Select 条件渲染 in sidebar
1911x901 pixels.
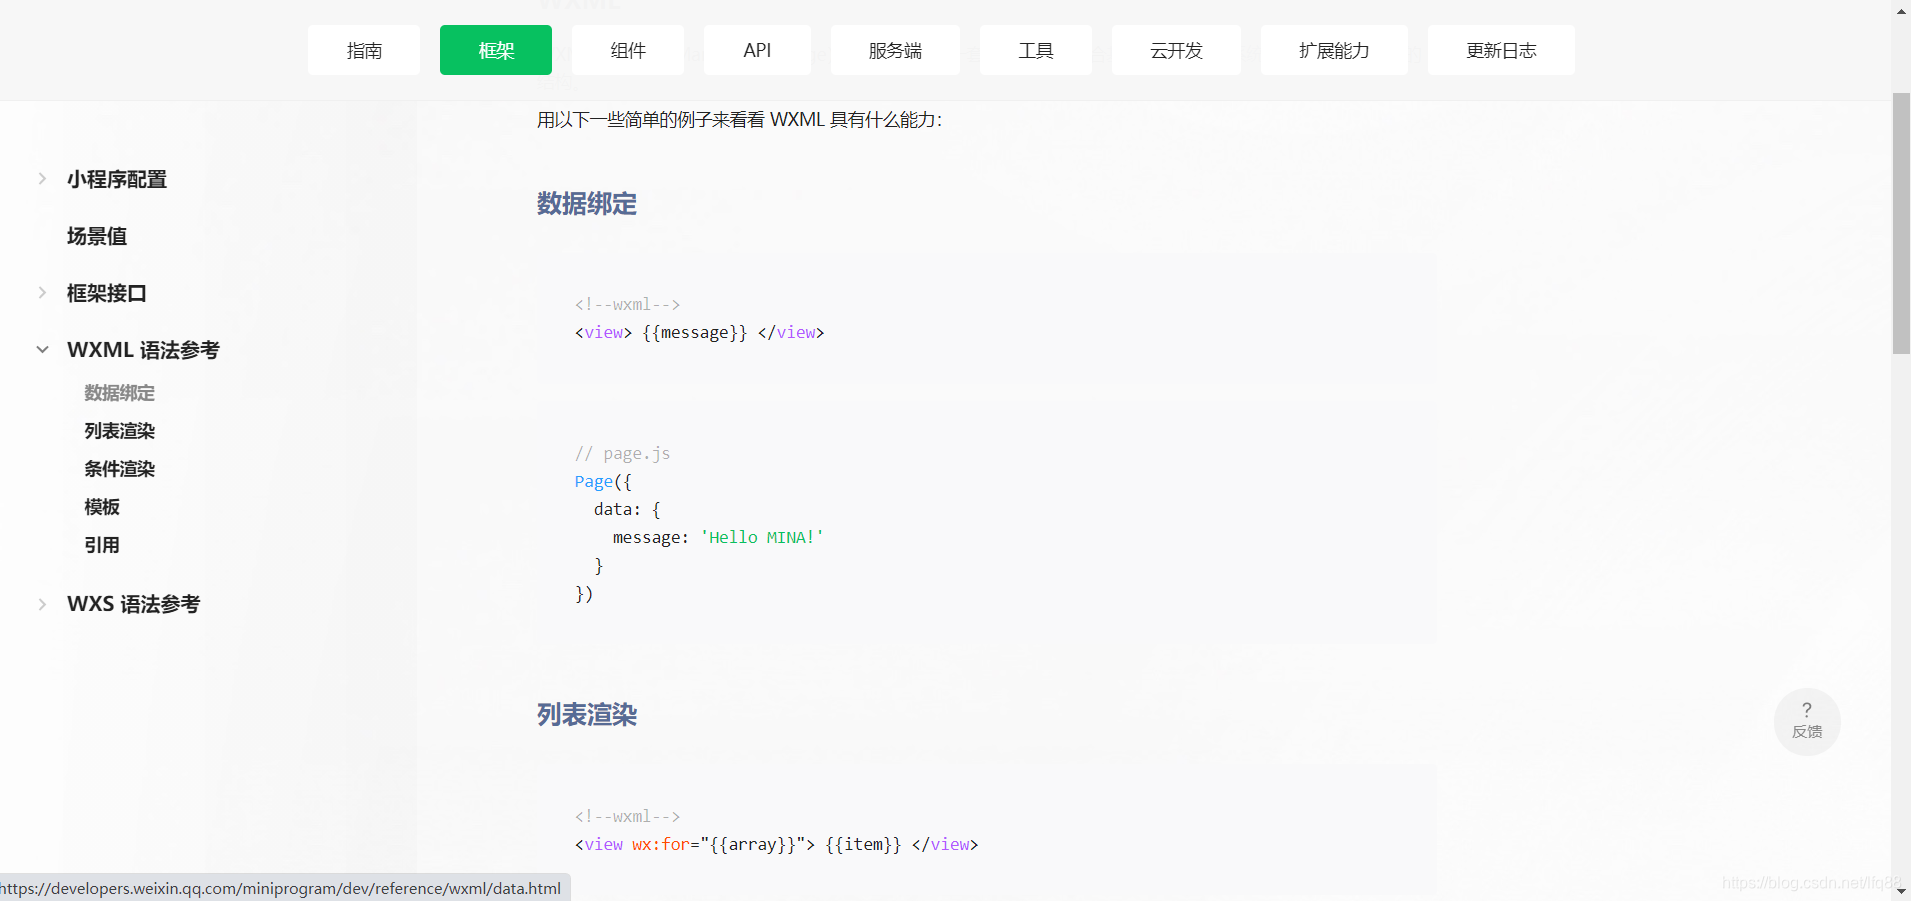pyautogui.click(x=120, y=469)
